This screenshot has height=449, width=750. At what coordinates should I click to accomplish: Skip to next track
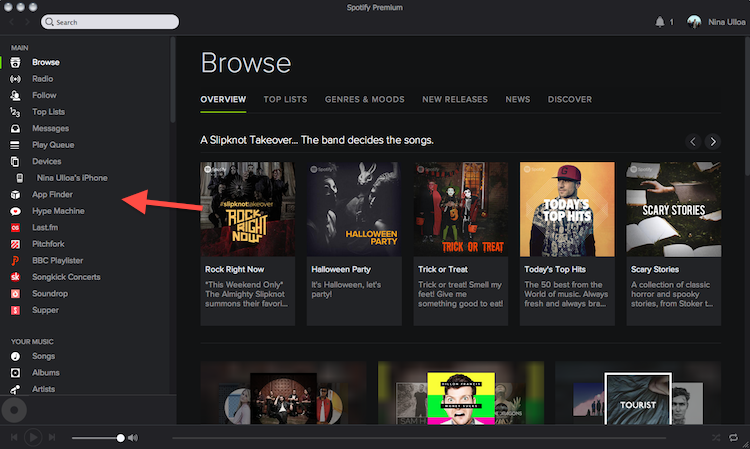[x=52, y=437]
